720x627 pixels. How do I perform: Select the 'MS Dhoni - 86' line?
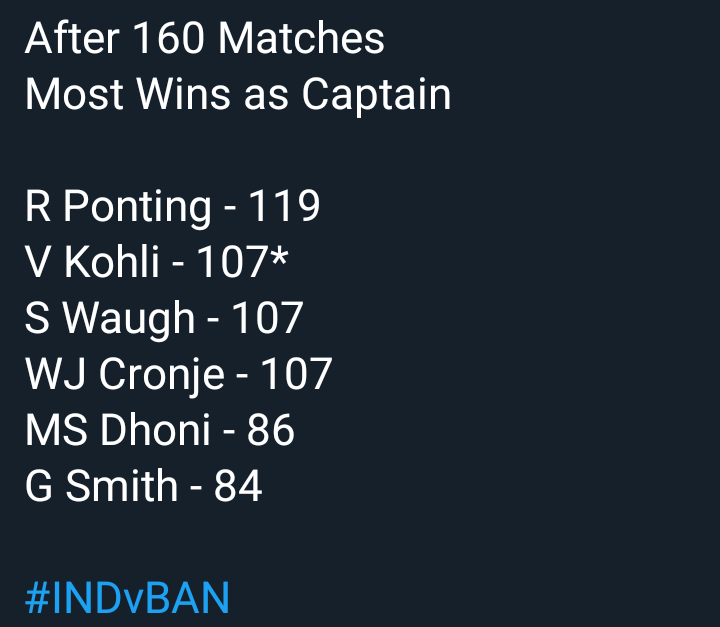point(159,430)
